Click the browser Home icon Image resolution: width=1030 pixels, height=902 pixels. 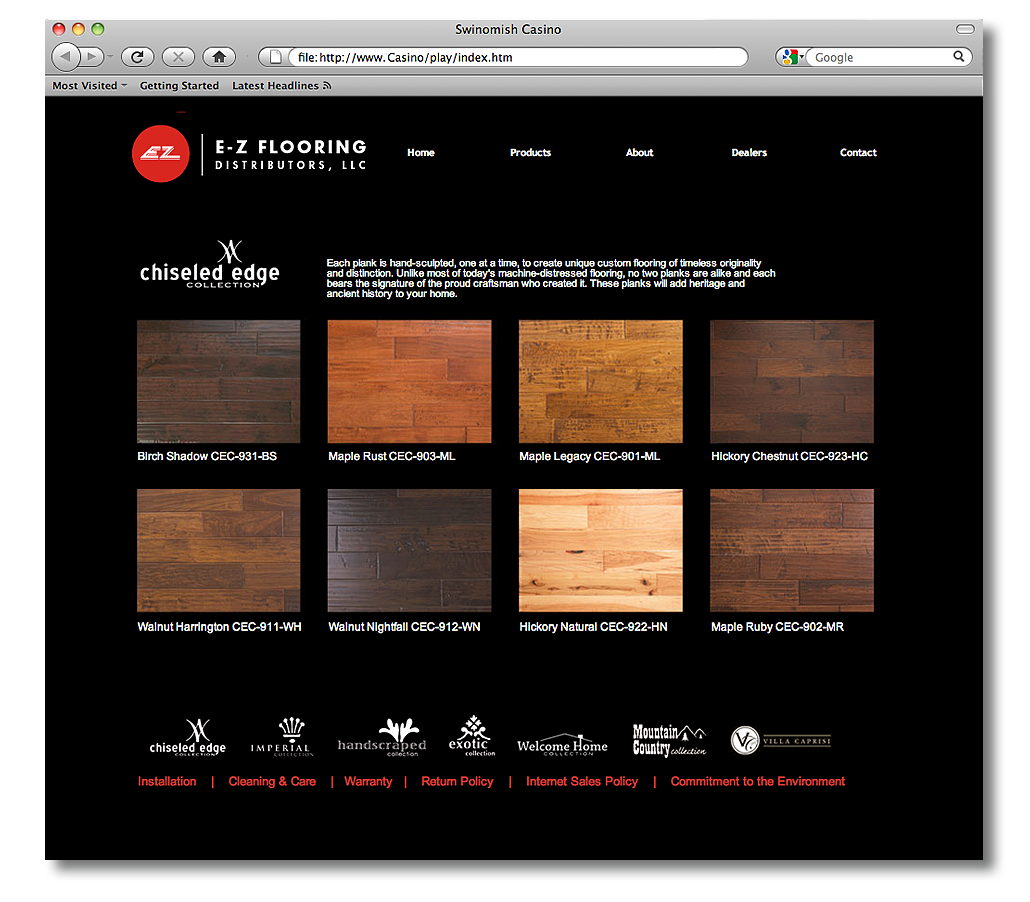[219, 57]
